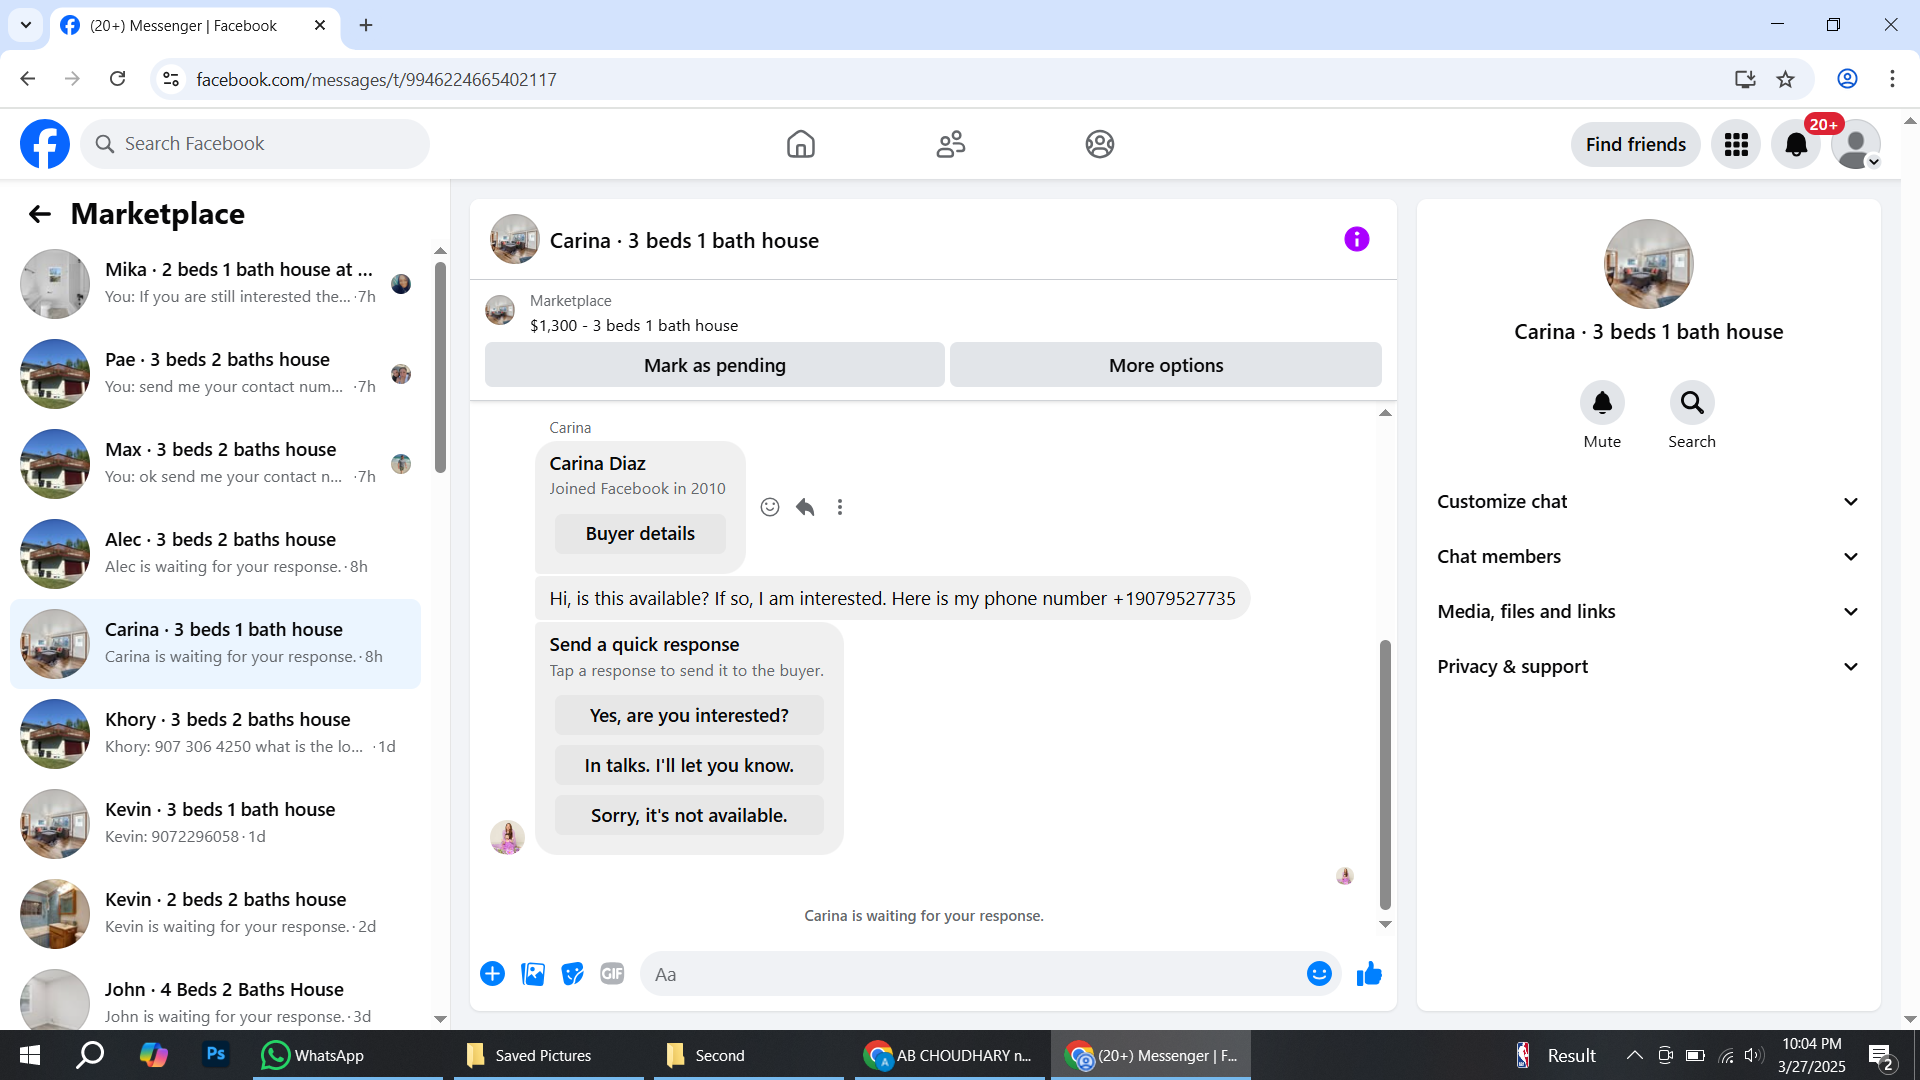Send a thumbs up like
1920x1080 pixels.
[x=1369, y=974]
